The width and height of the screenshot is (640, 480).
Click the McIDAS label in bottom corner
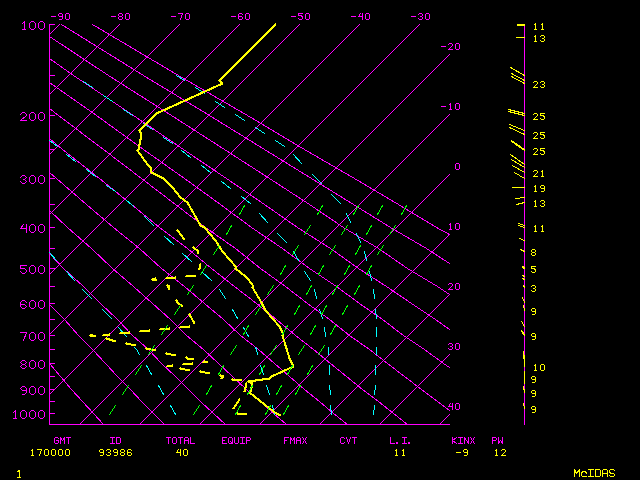[x=593, y=473]
